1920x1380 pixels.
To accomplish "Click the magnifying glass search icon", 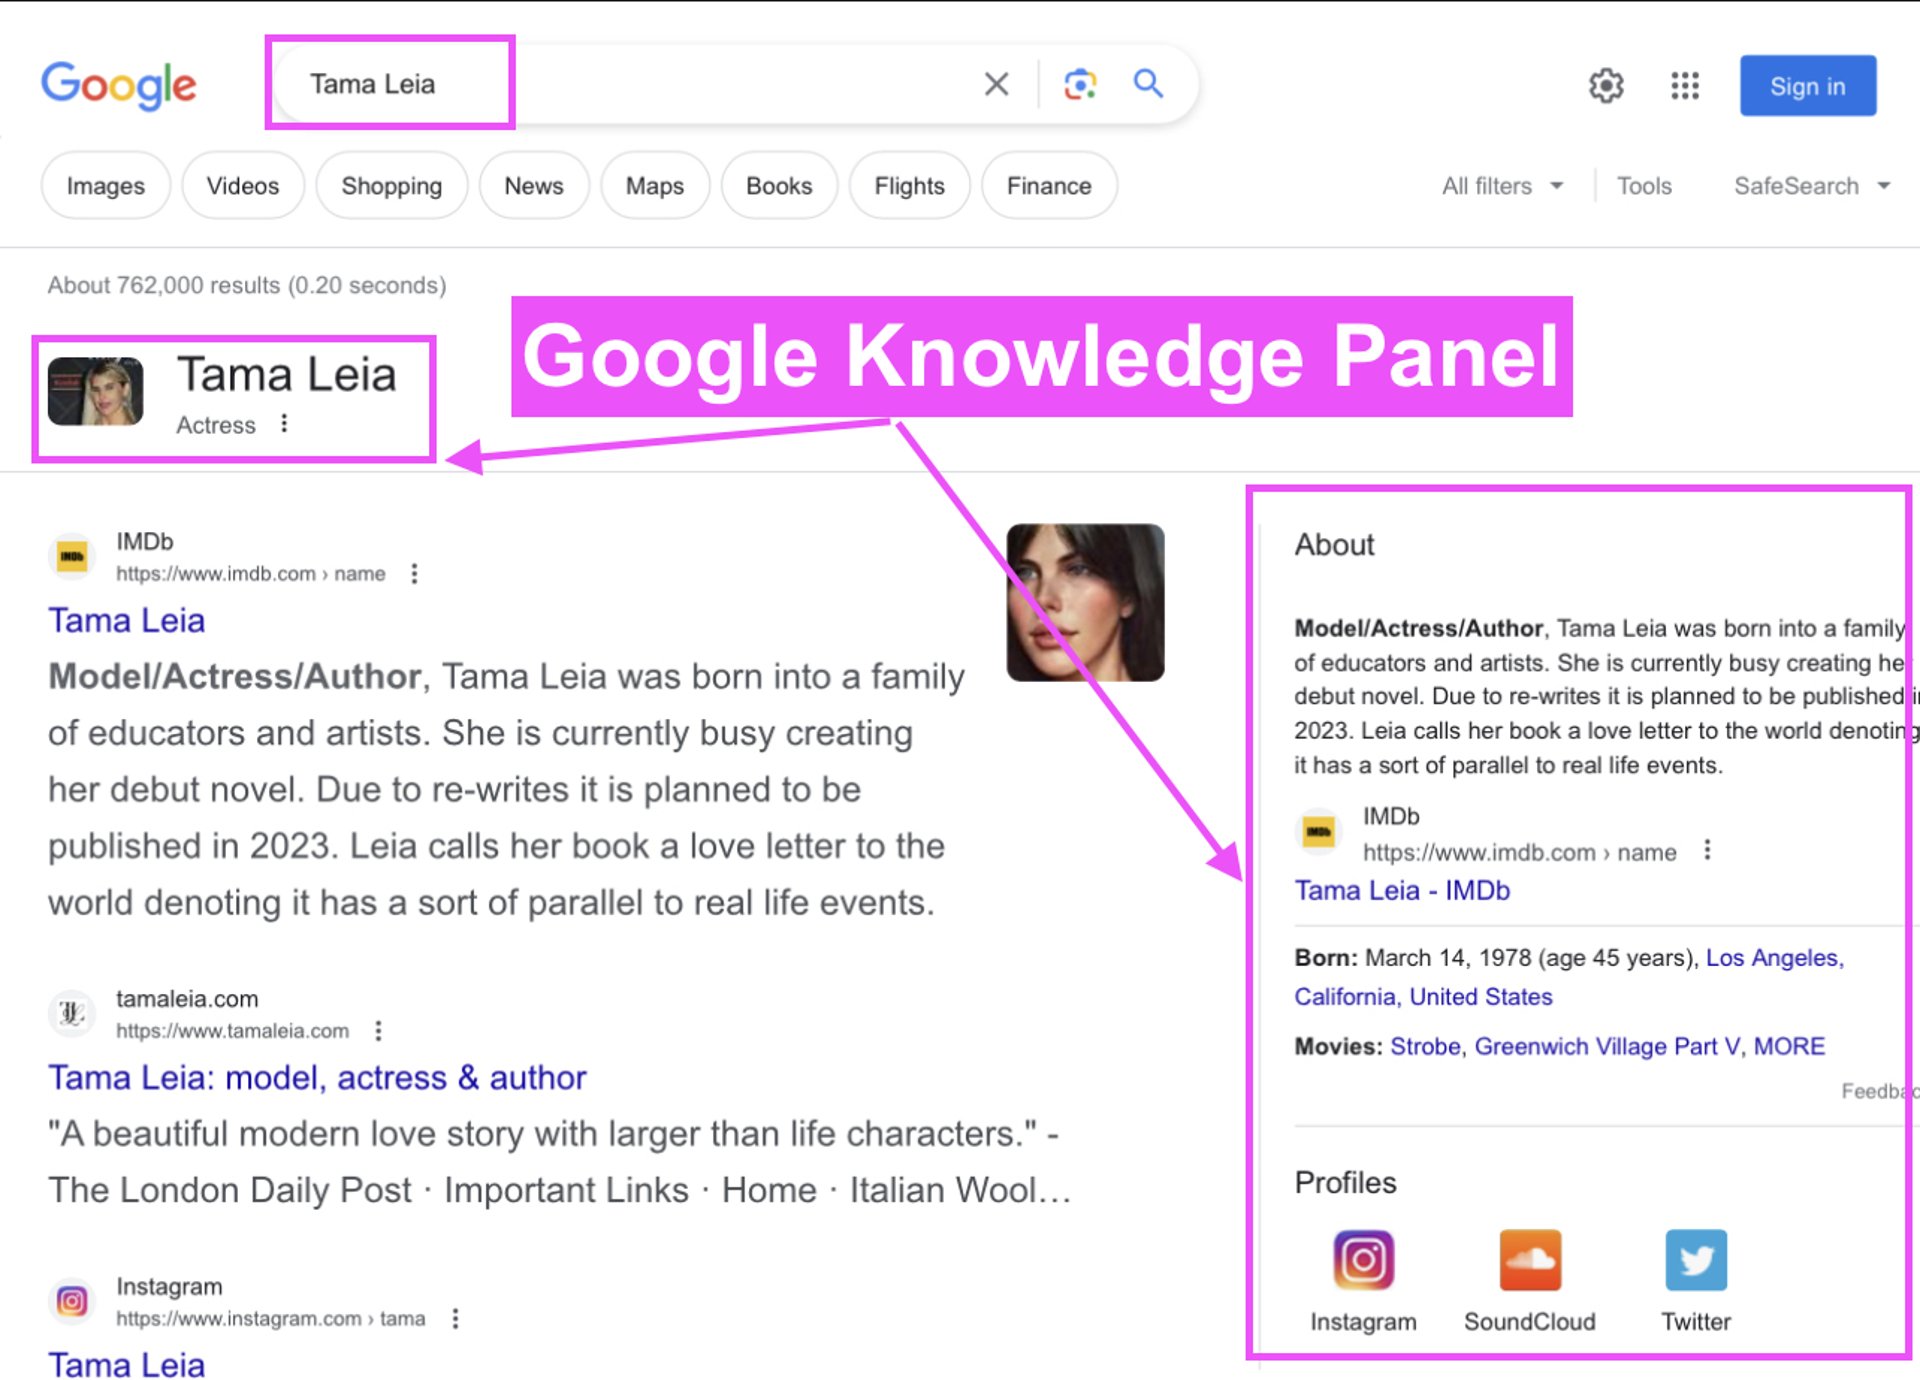I will click(1148, 84).
